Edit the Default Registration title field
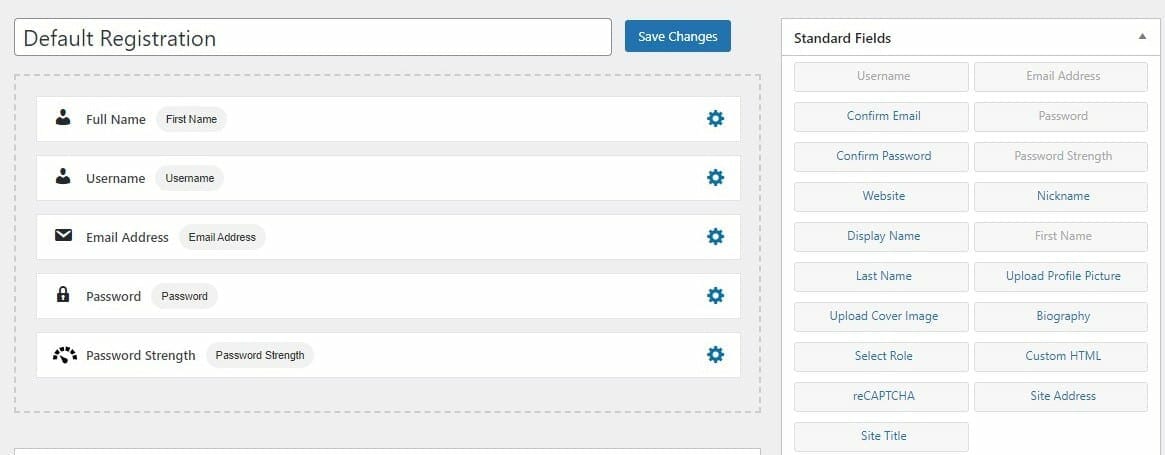Viewport: 1165px width, 455px height. 313,37
